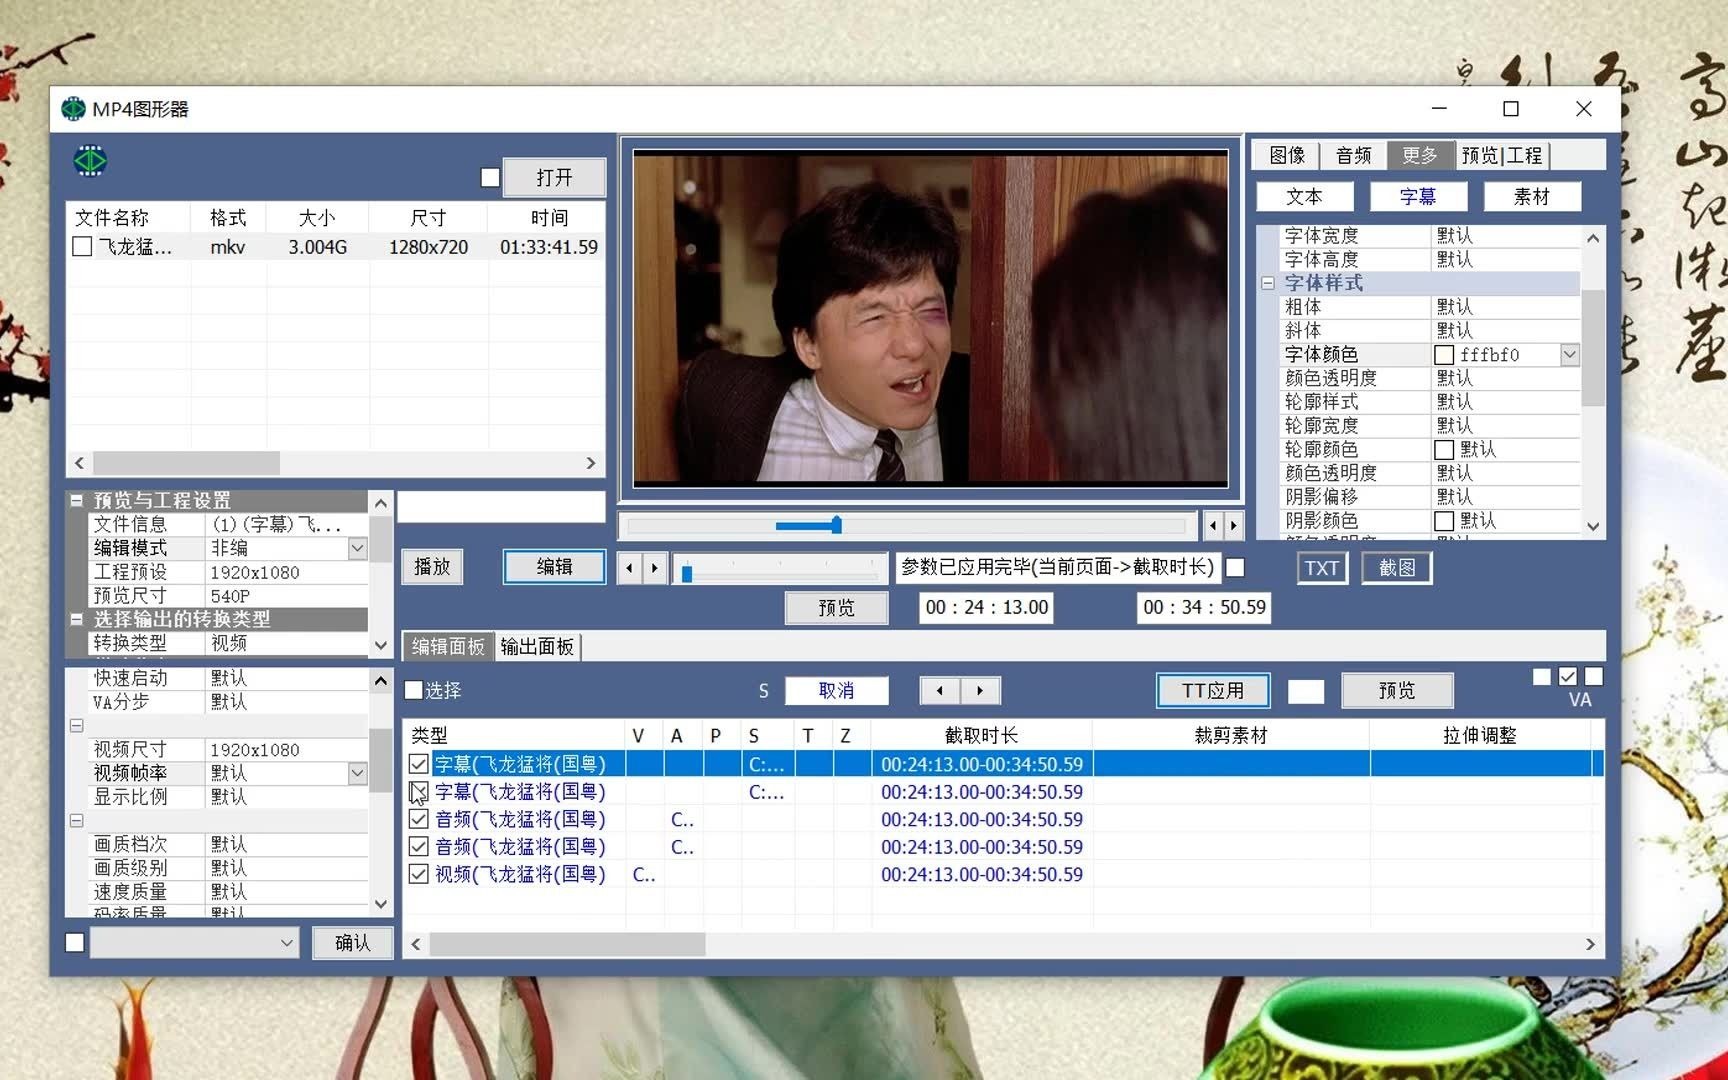Step video preview slider left arrow
The image size is (1728, 1080).
[x=1213, y=525]
